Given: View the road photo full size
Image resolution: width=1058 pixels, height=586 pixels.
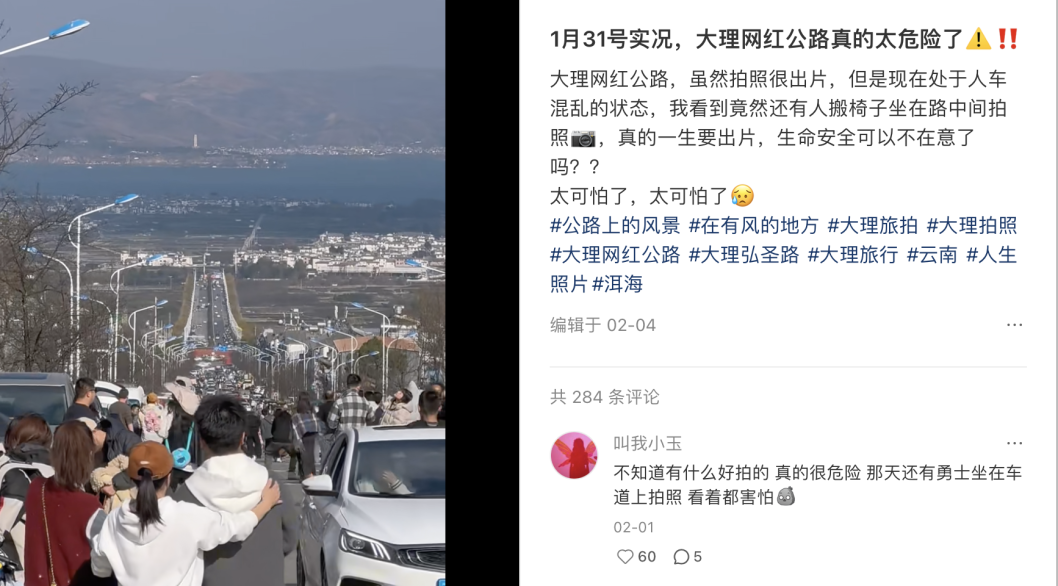Looking at the screenshot, I should click(223, 293).
